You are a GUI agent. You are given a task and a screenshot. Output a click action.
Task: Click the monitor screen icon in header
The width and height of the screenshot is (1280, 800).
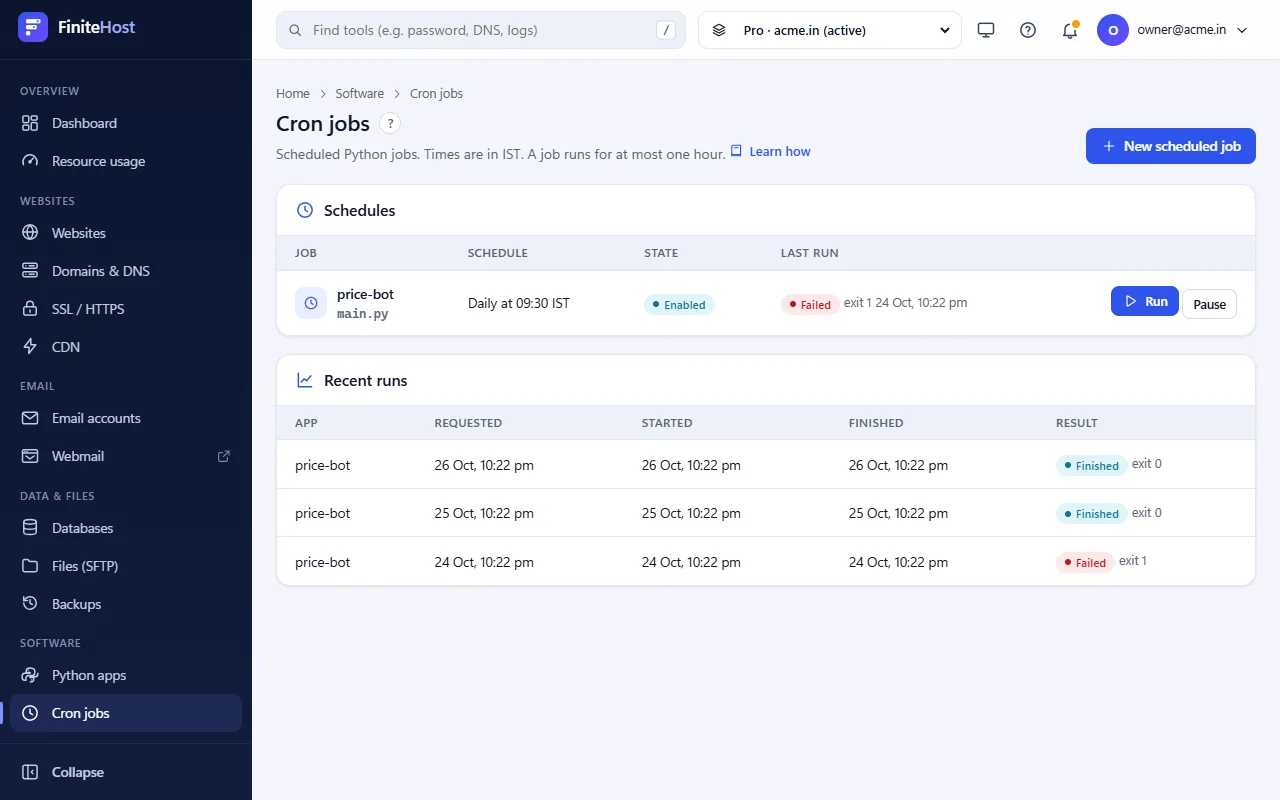986,30
